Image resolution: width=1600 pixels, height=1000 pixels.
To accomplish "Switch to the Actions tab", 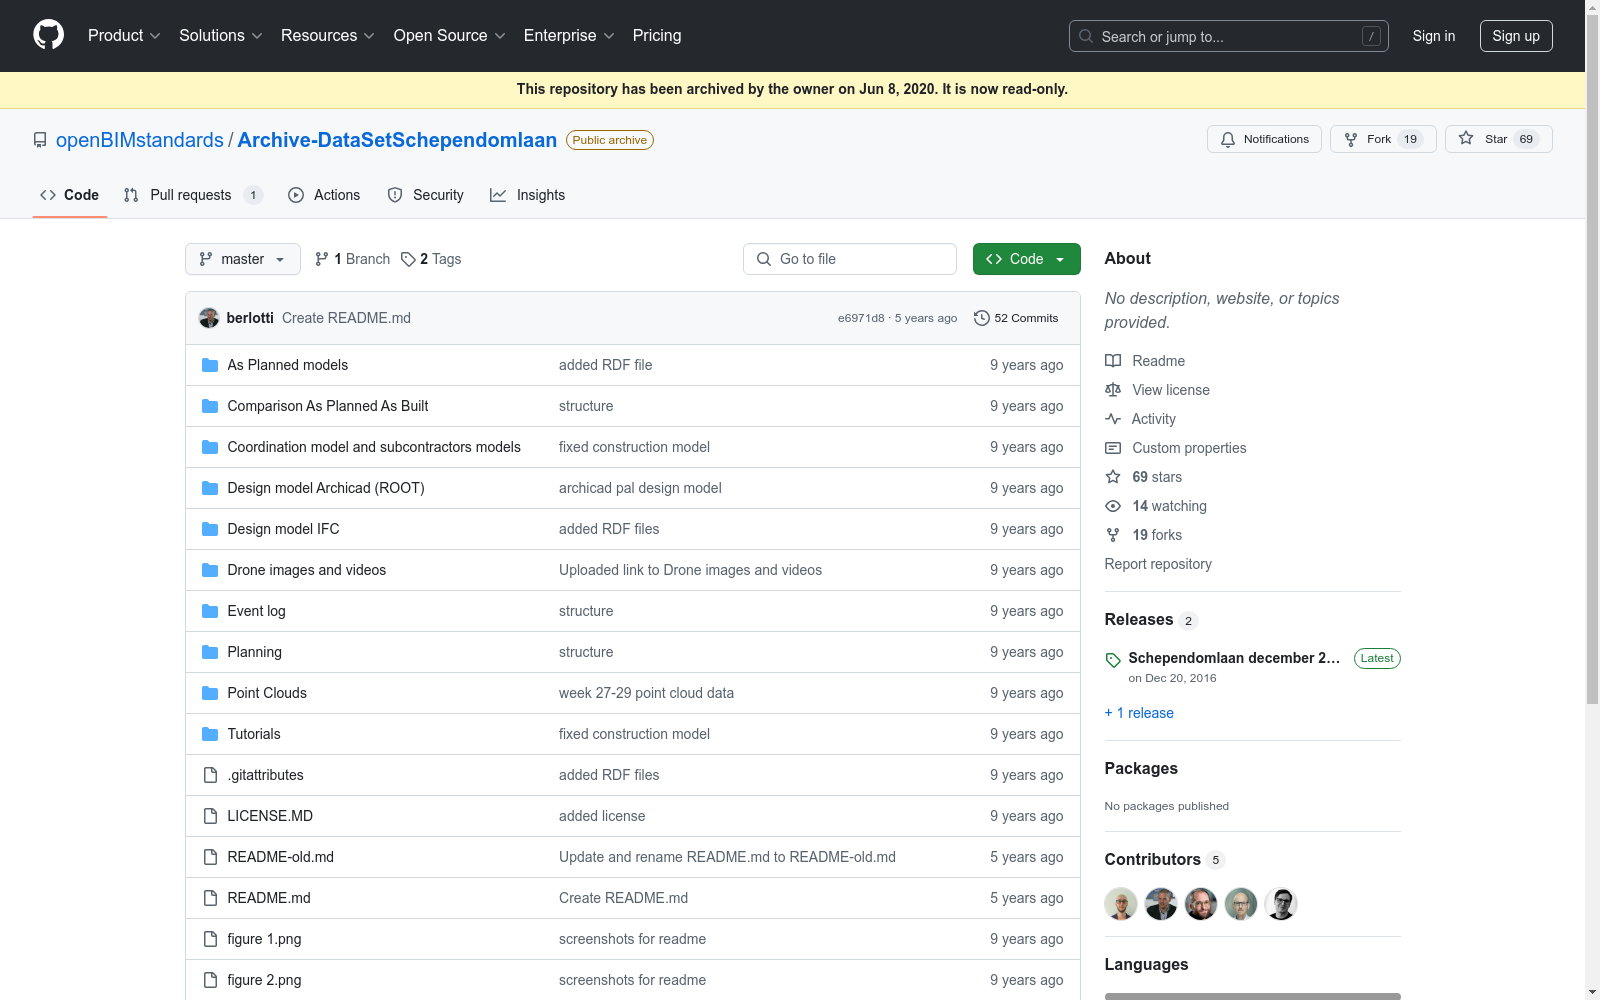I will (x=324, y=195).
